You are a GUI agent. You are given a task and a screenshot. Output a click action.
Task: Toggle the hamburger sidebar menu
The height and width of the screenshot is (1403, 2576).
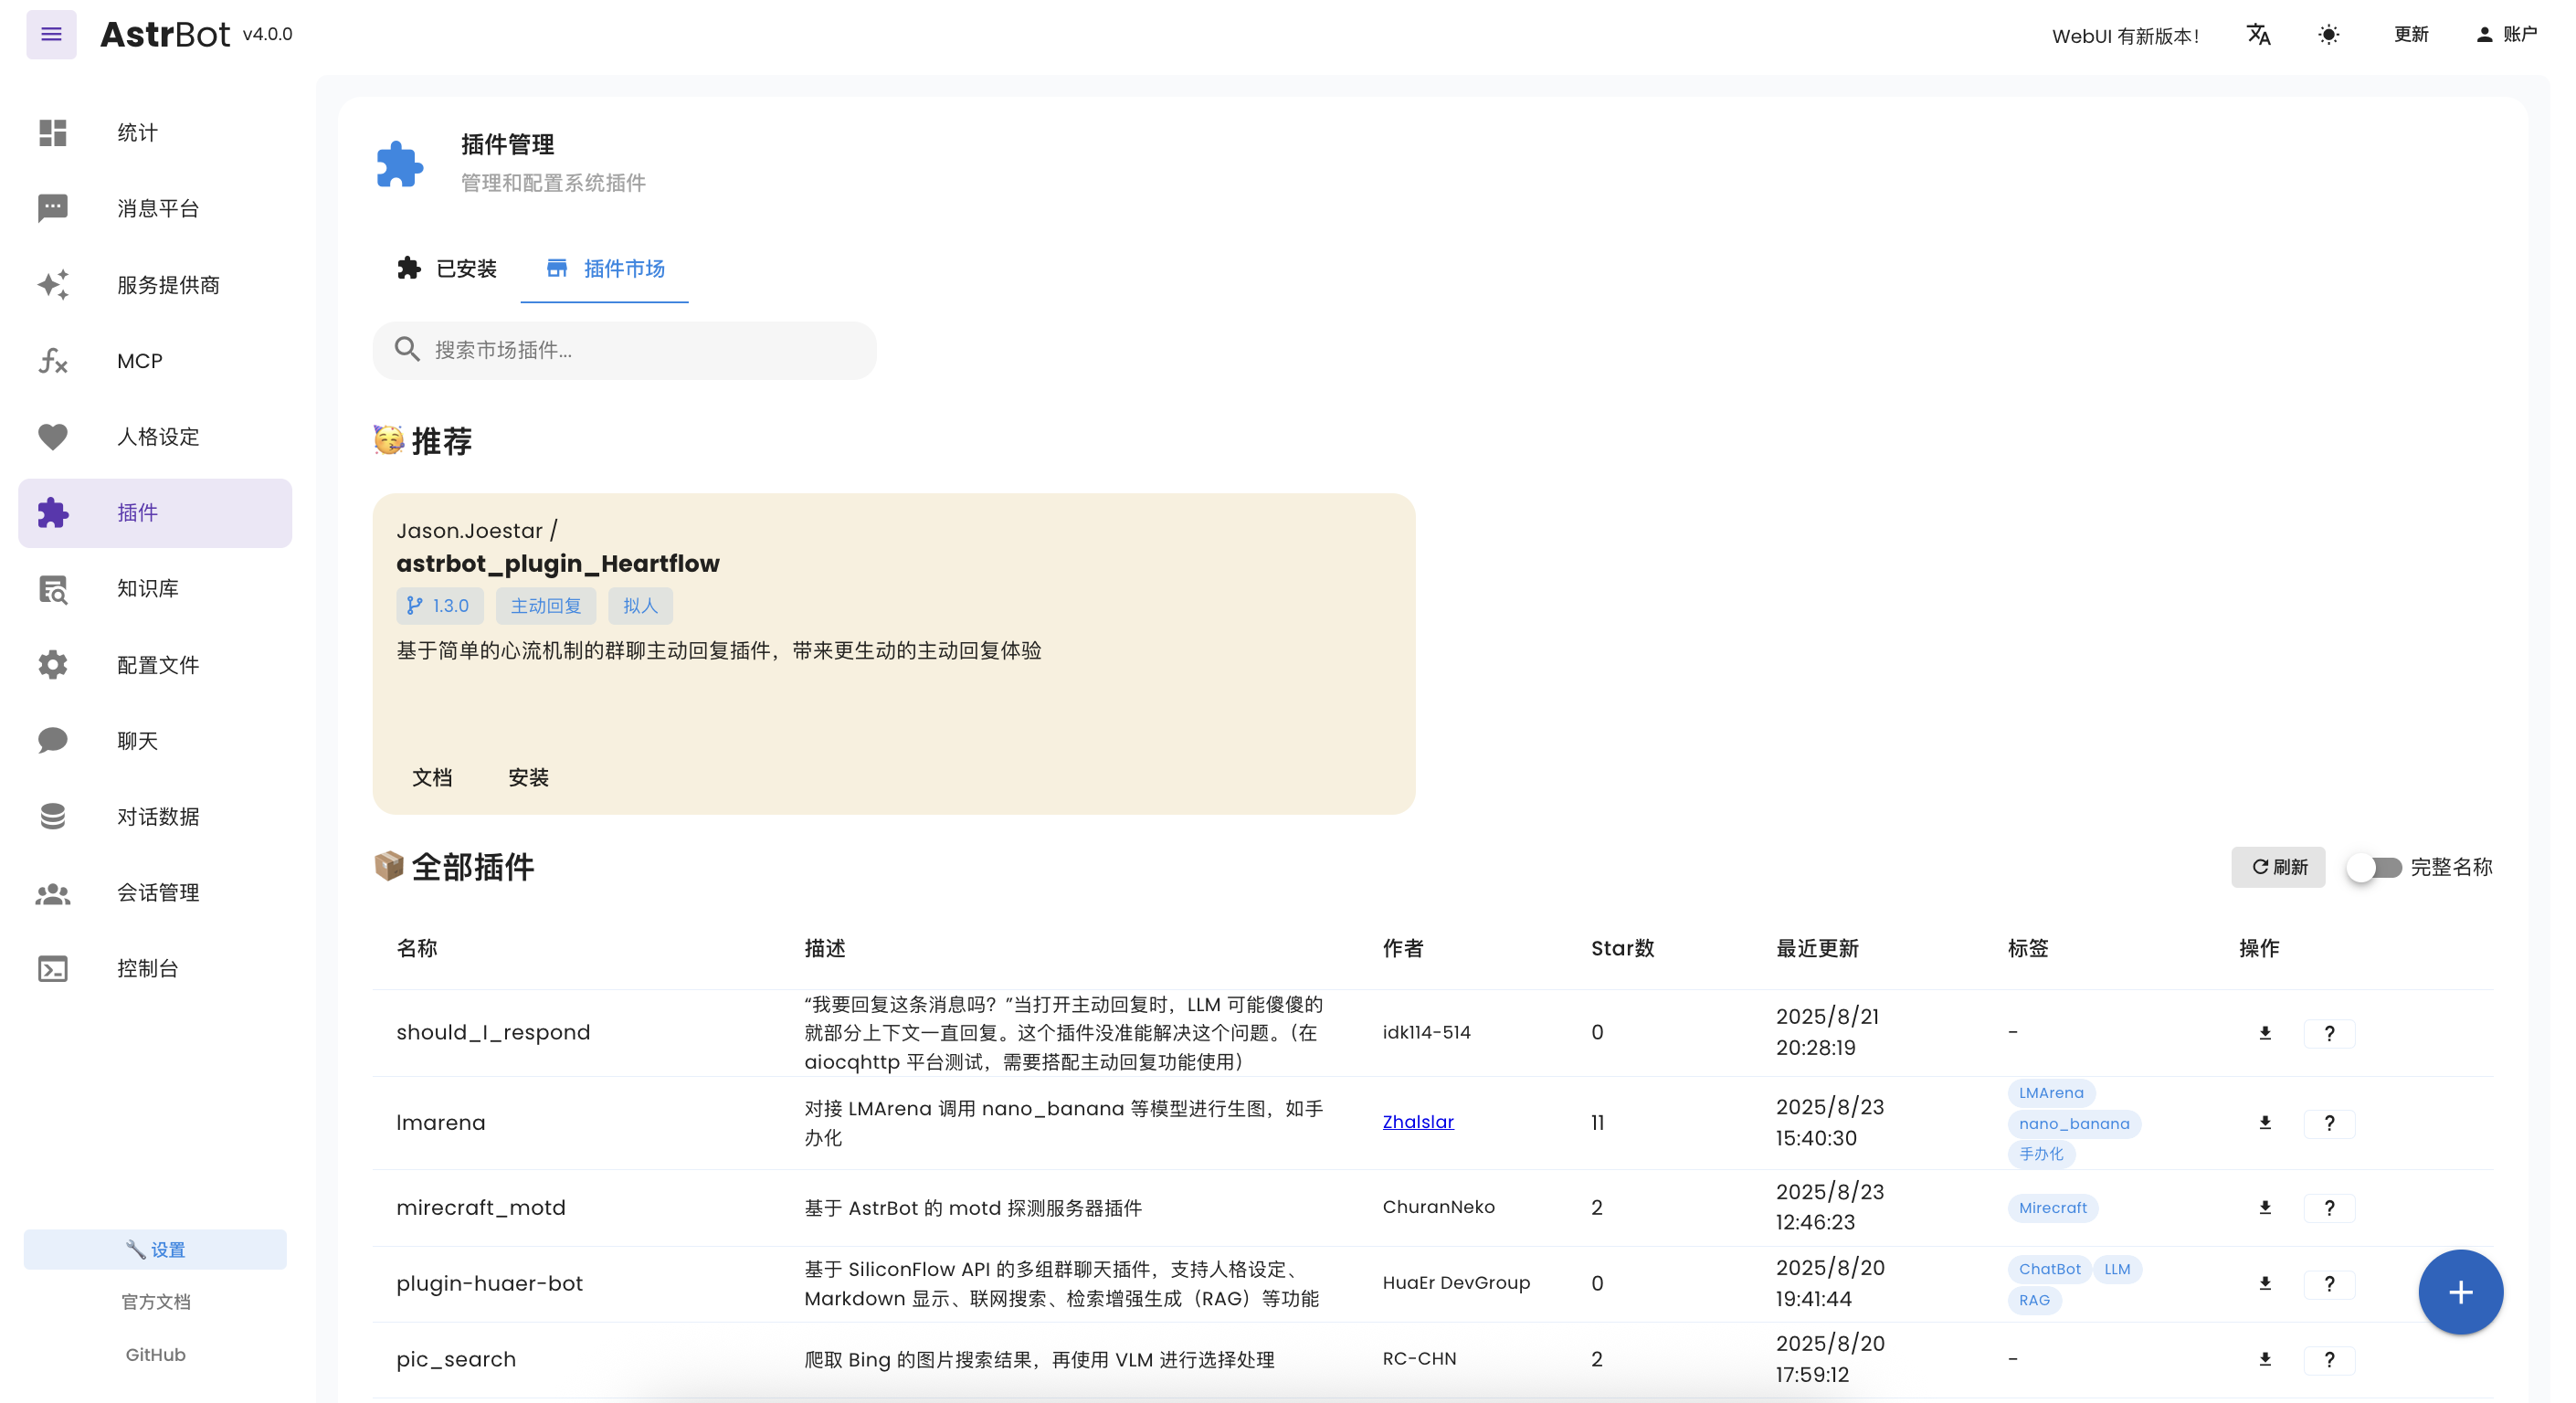point(51,34)
